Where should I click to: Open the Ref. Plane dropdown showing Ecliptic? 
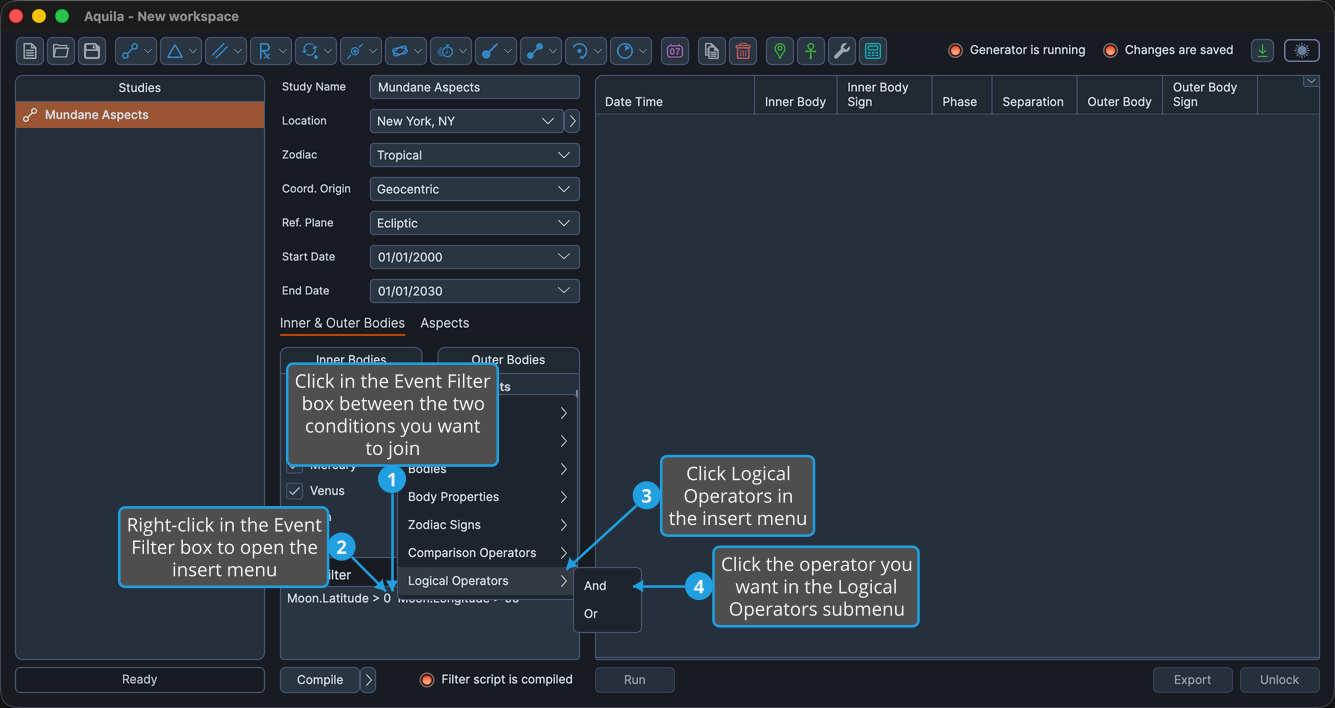click(475, 223)
